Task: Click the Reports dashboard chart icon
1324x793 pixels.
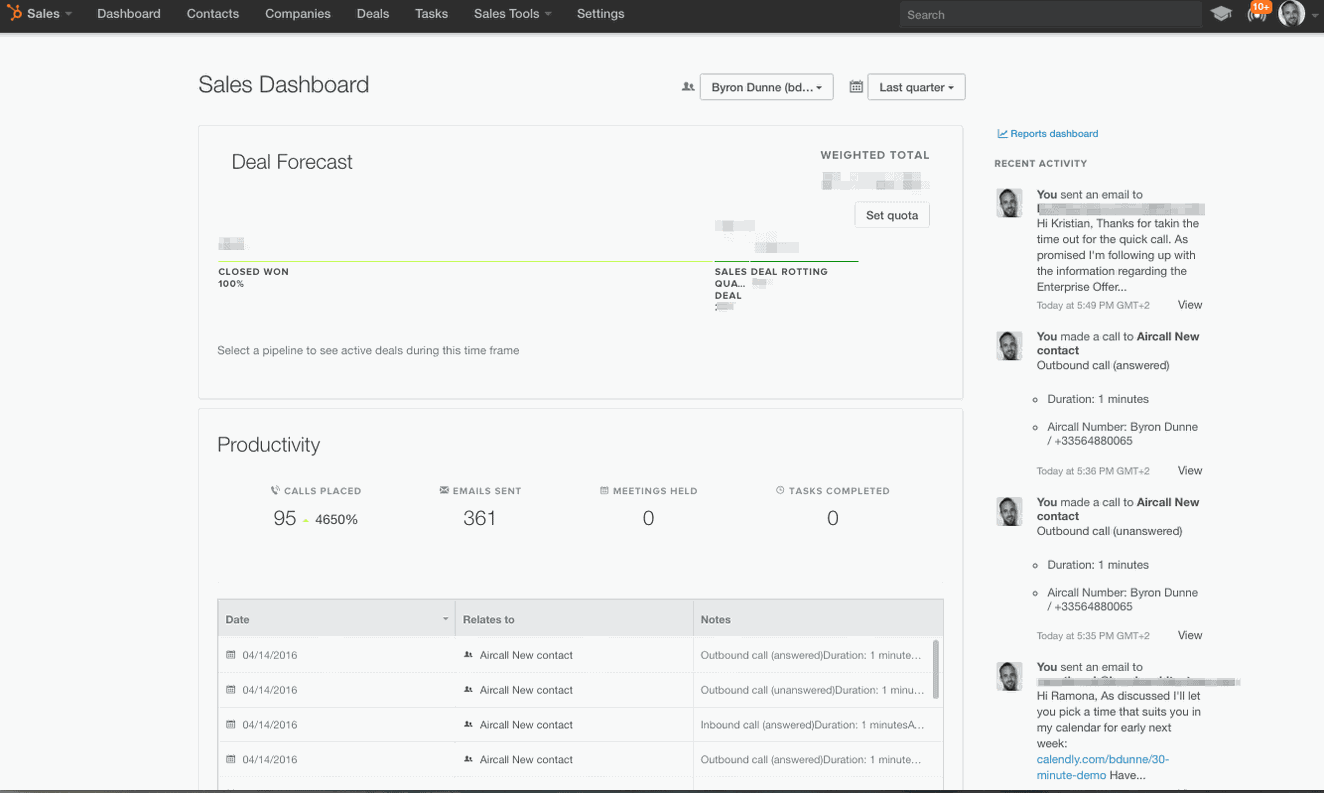Action: click(x=1002, y=133)
